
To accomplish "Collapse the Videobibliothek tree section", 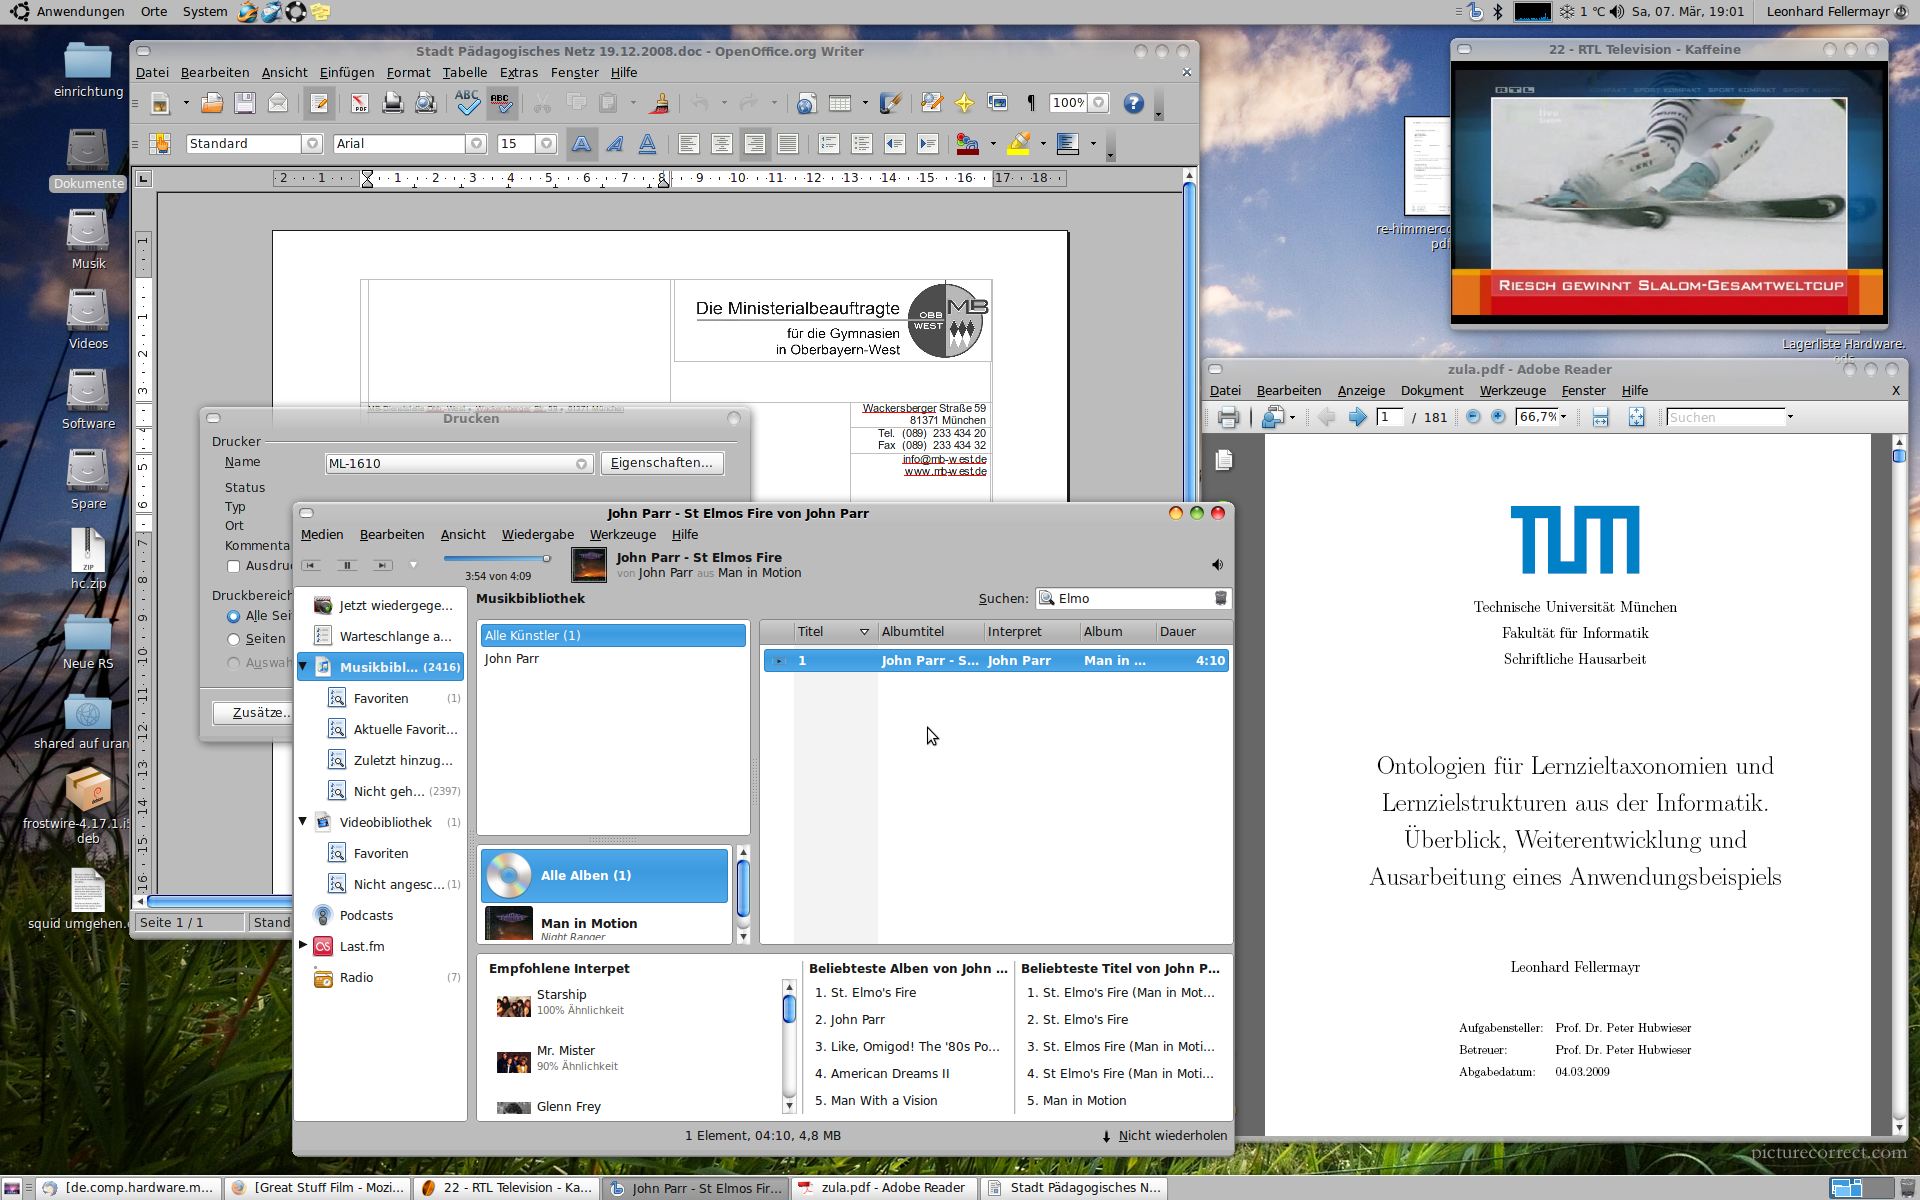I will click(303, 822).
